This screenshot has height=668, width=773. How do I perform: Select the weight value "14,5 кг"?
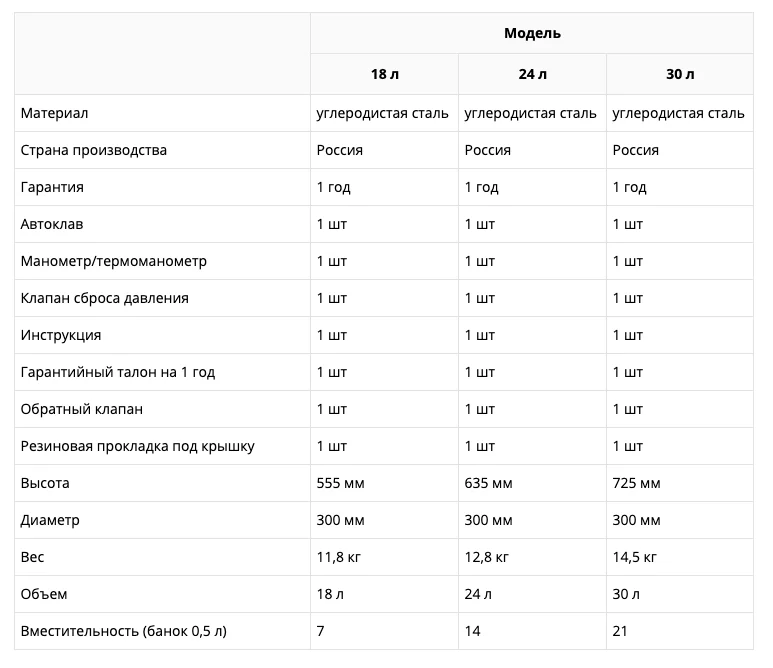[x=635, y=557]
